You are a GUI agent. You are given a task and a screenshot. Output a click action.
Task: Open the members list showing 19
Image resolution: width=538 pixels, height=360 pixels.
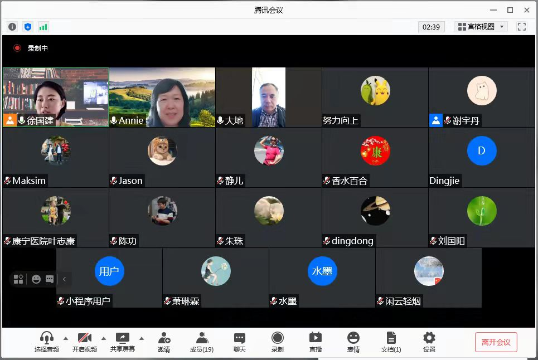[x=202, y=338]
